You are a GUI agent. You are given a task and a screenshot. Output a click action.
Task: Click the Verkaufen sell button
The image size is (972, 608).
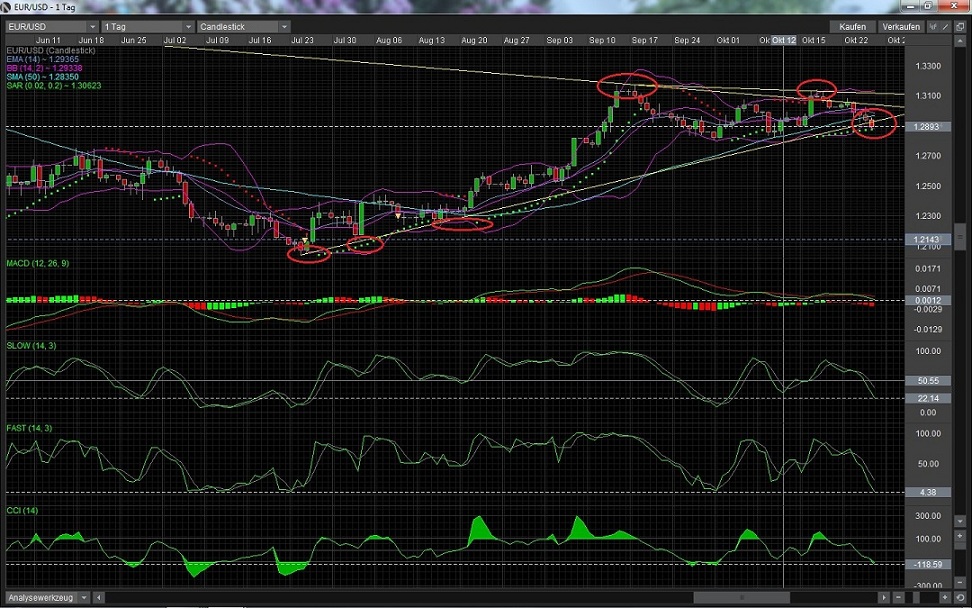coord(901,27)
